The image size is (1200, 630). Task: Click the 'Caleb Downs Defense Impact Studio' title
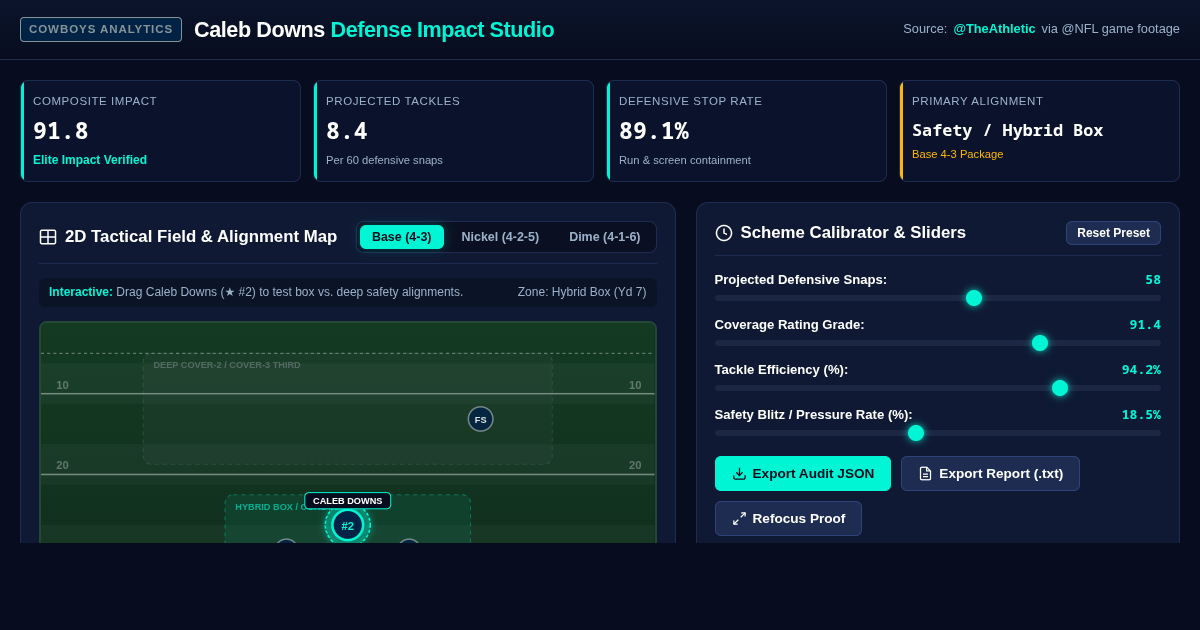pos(374,30)
